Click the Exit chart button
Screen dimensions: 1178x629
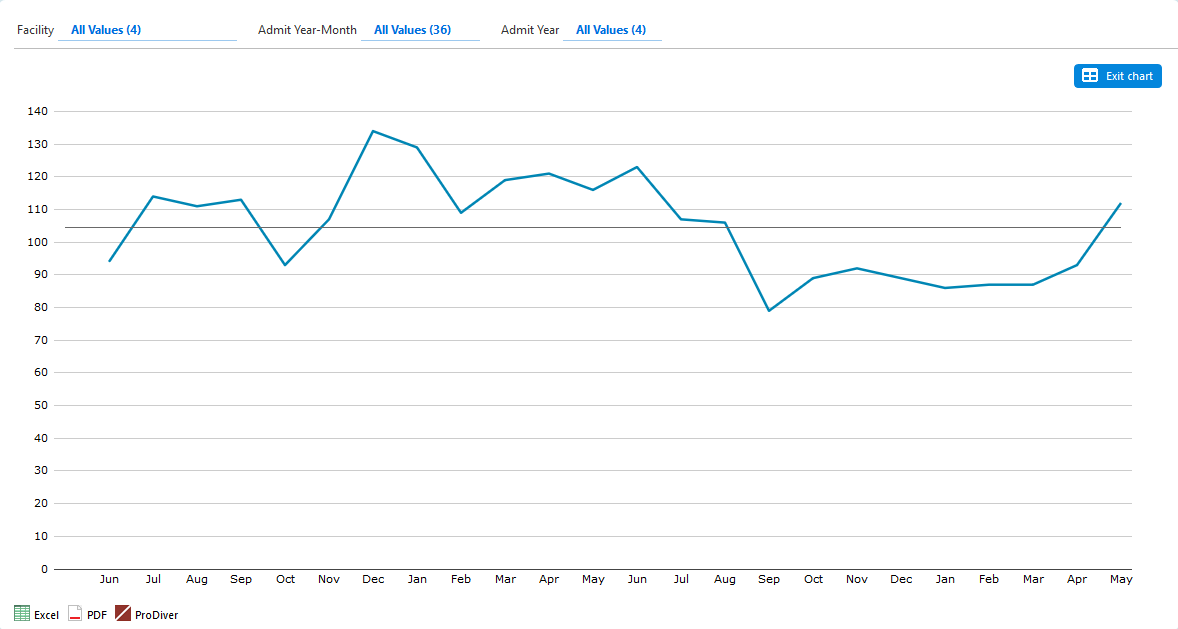[1117, 76]
